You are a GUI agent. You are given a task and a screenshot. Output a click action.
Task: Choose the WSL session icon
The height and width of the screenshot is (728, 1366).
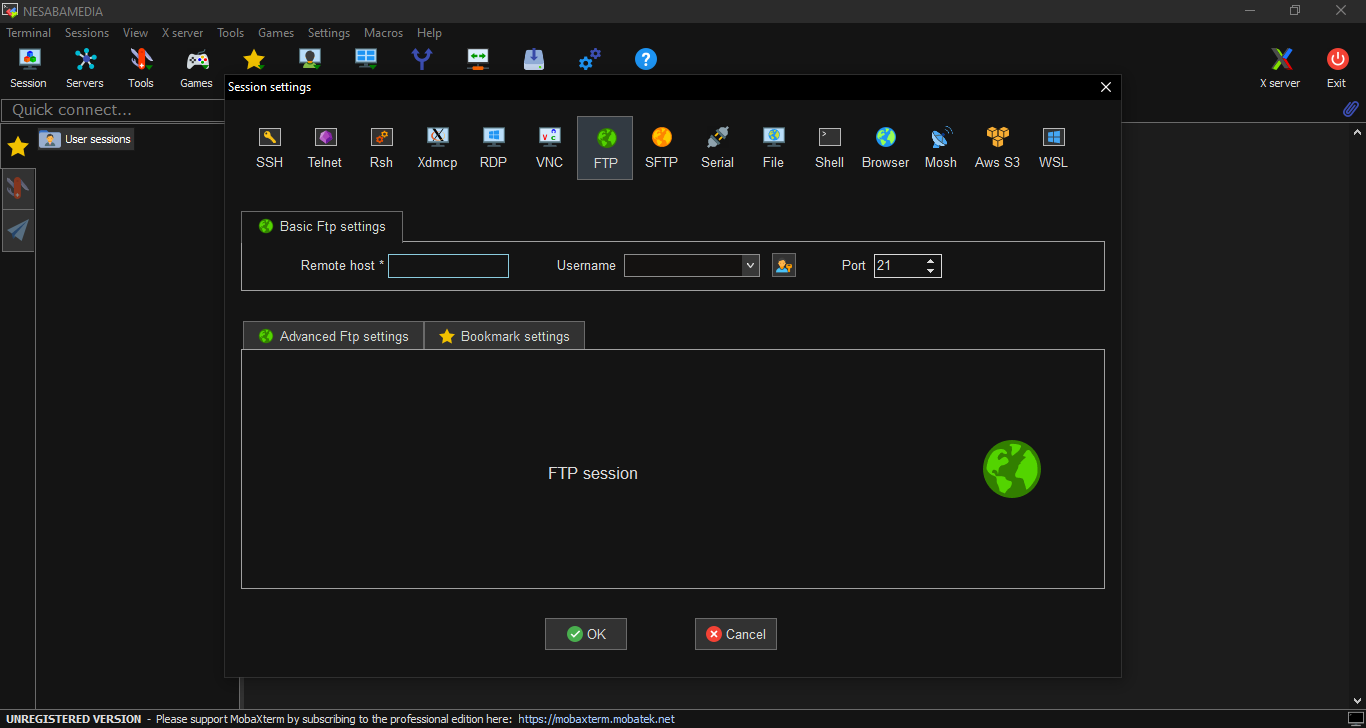tap(1053, 147)
